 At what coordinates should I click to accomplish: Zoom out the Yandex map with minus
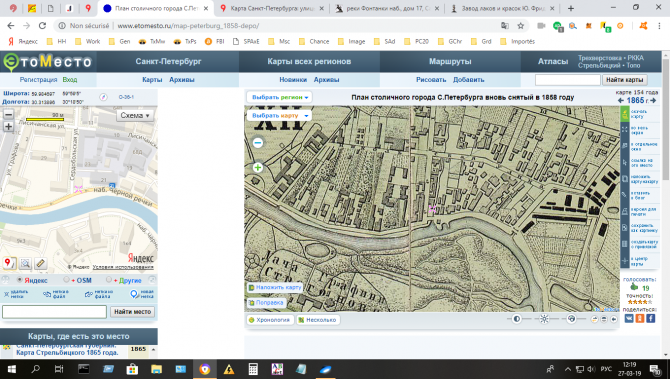[x=8, y=114]
